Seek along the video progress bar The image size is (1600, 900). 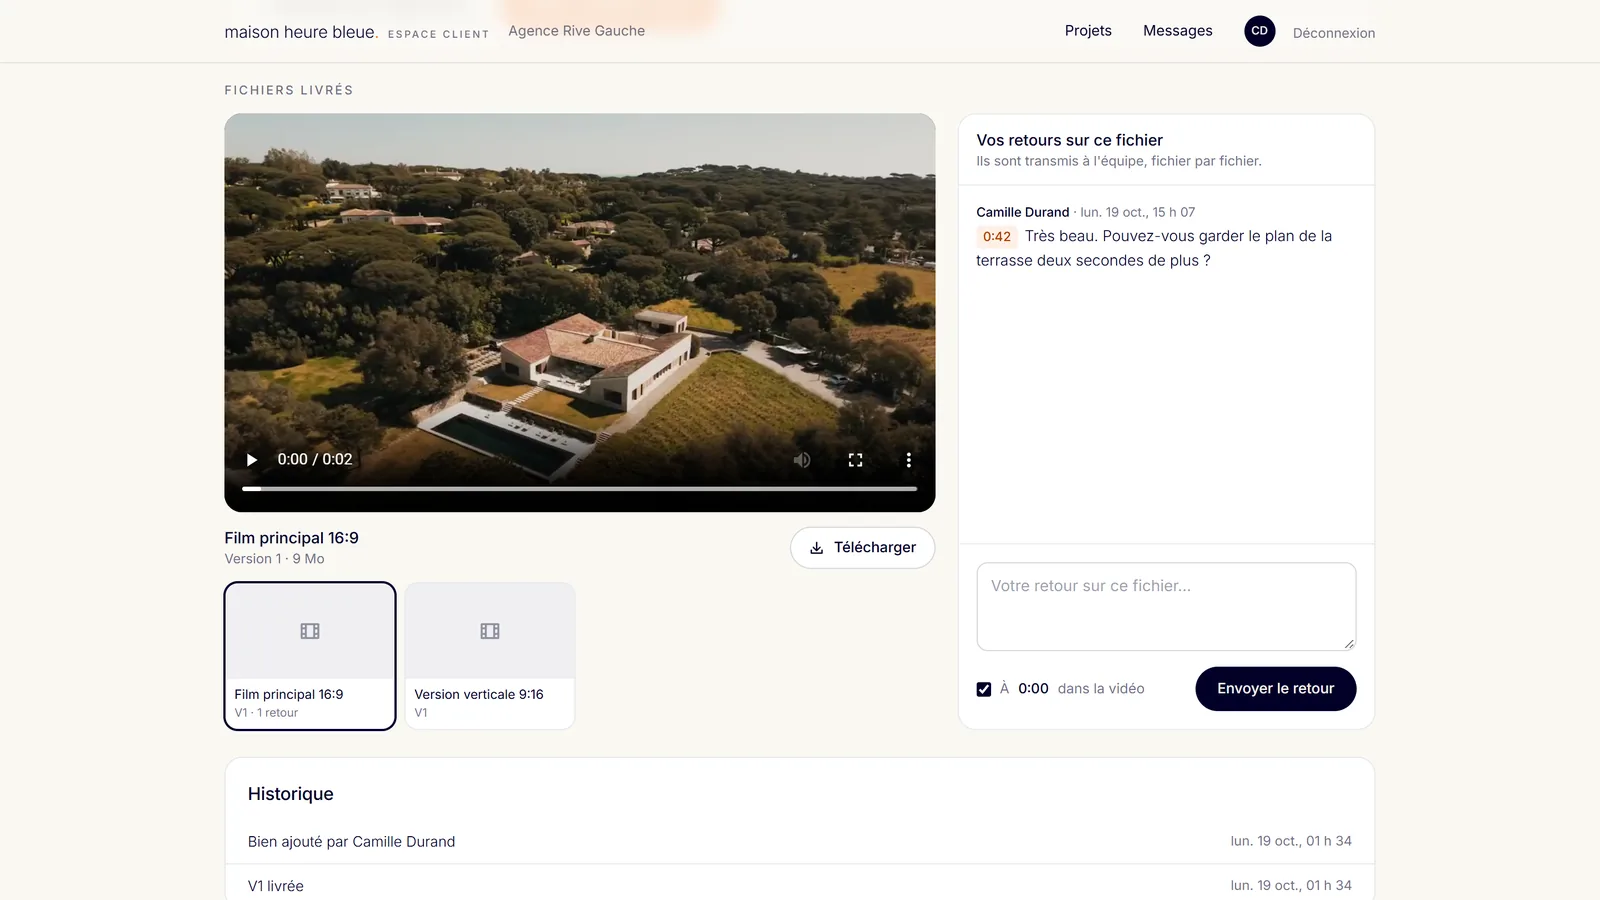pyautogui.click(x=579, y=489)
